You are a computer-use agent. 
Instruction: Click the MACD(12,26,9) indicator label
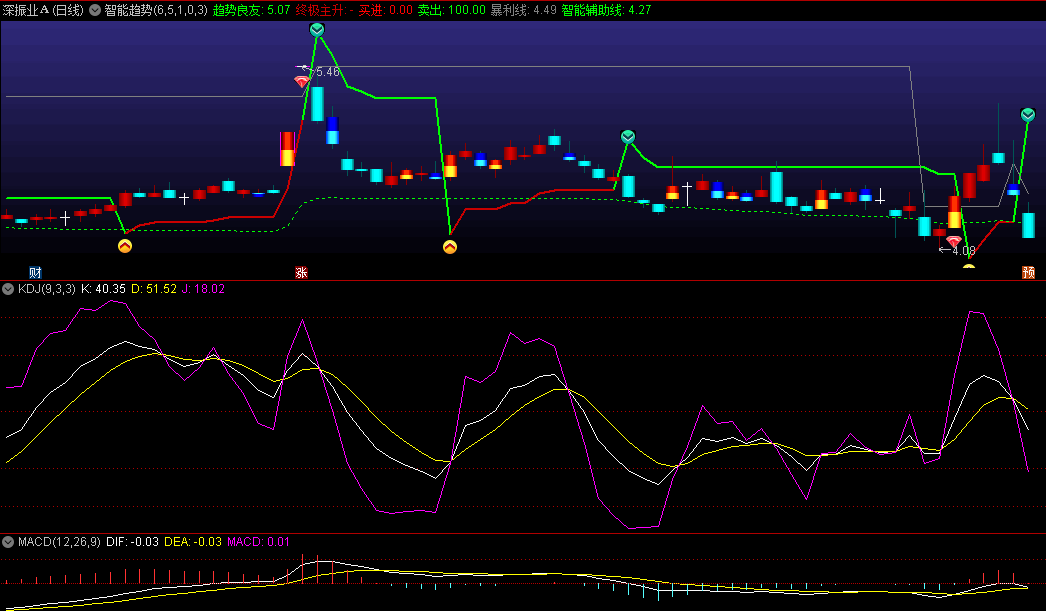tap(59, 542)
